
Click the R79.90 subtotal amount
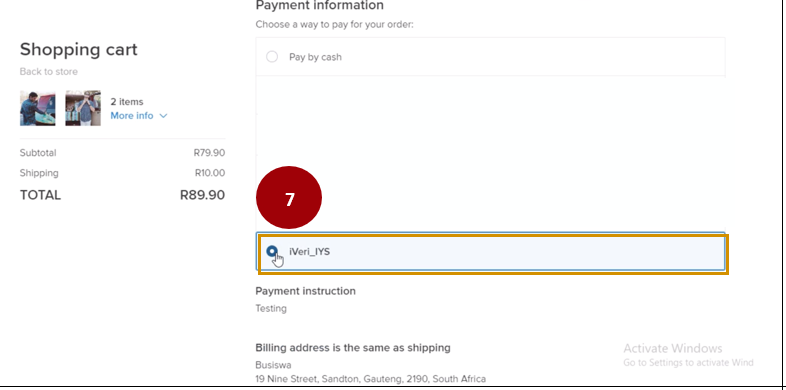pyautogui.click(x=209, y=153)
